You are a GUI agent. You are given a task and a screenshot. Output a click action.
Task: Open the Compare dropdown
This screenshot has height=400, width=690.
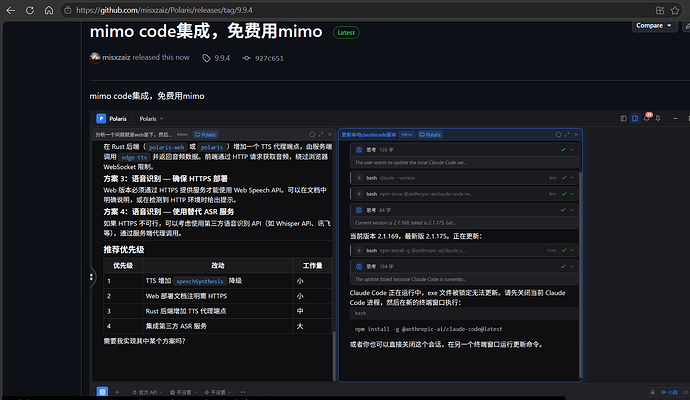coord(653,26)
